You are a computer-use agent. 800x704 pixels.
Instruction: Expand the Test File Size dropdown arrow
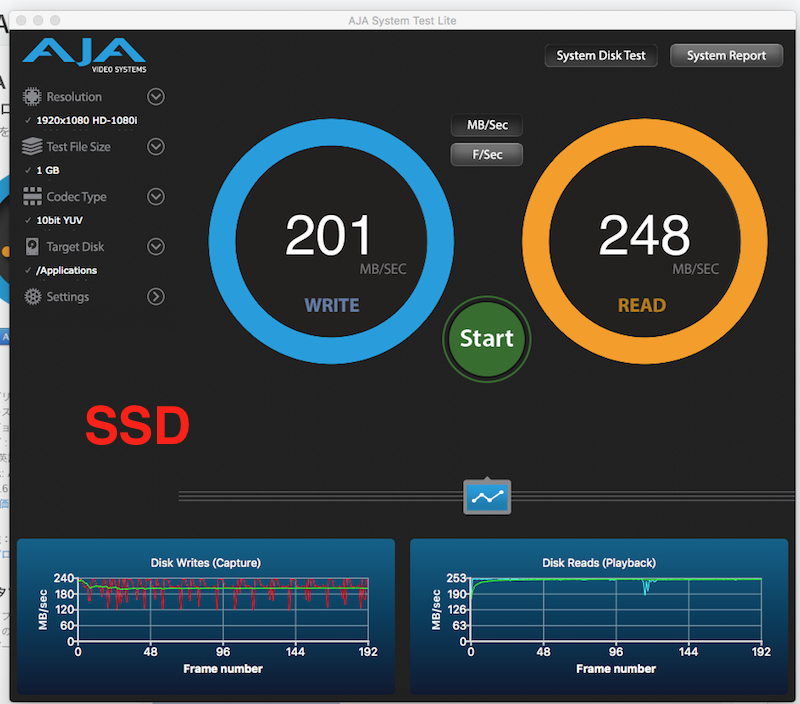(x=156, y=147)
